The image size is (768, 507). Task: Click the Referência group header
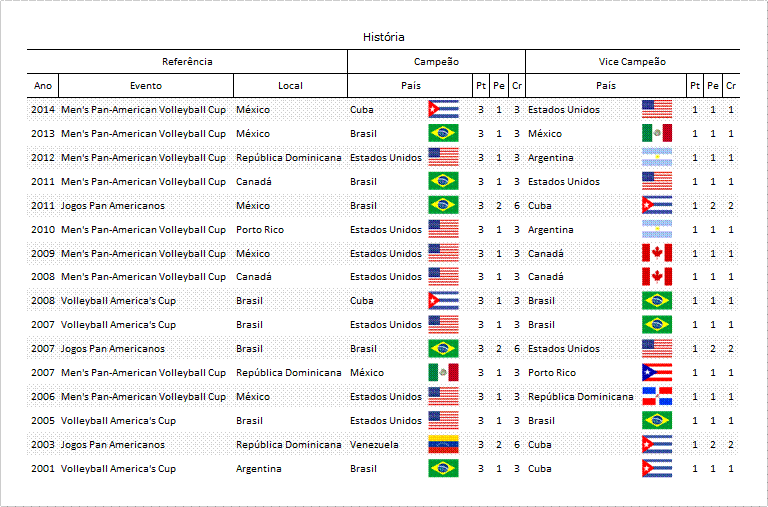(187, 62)
